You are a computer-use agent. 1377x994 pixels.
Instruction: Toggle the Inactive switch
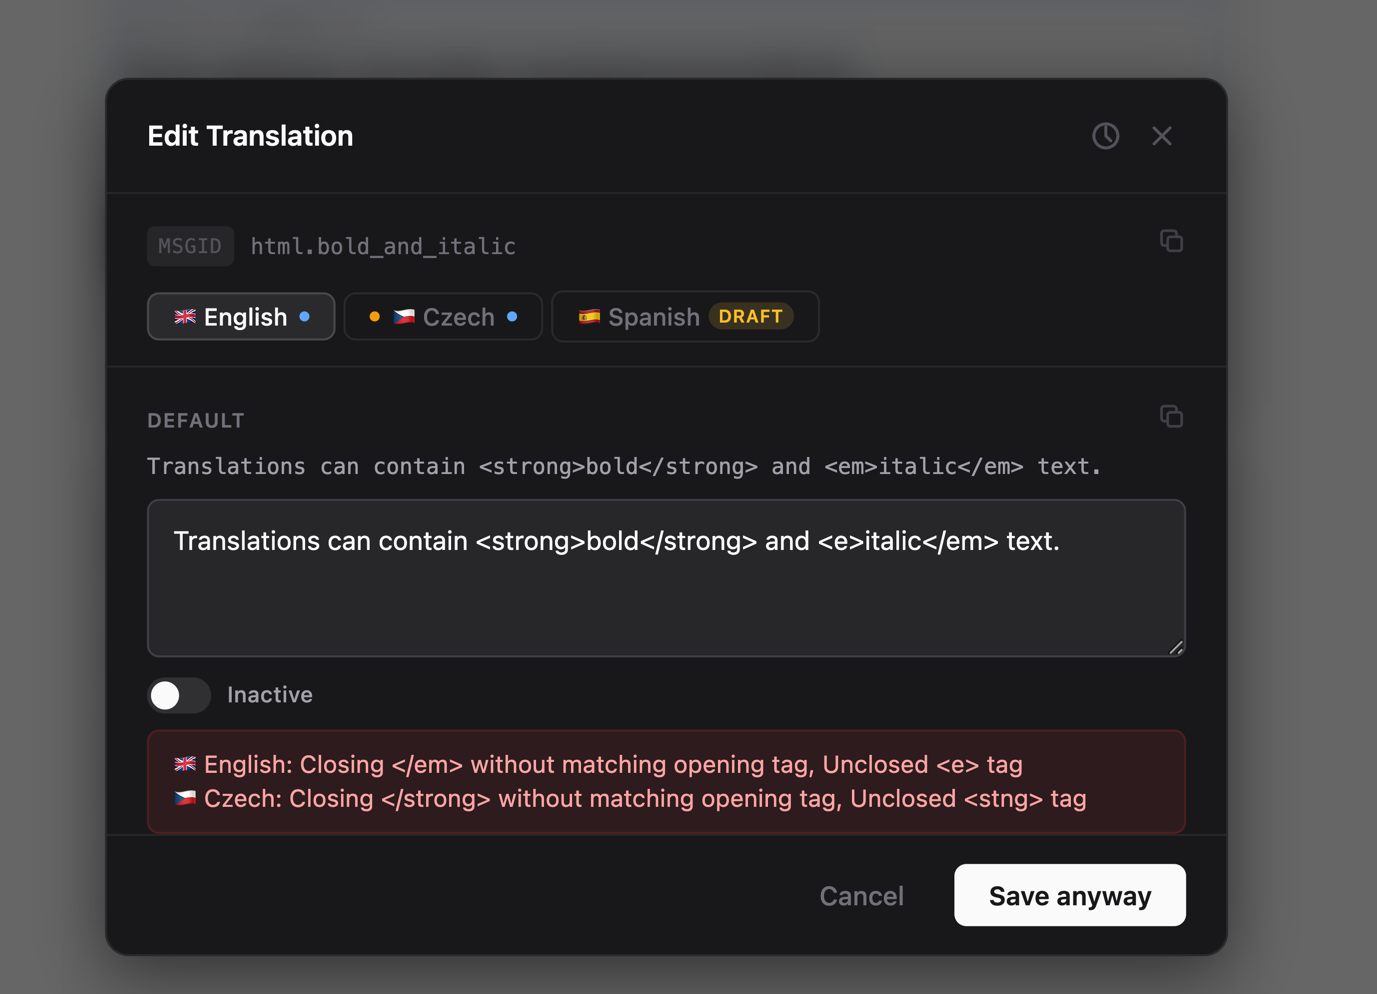click(x=179, y=695)
